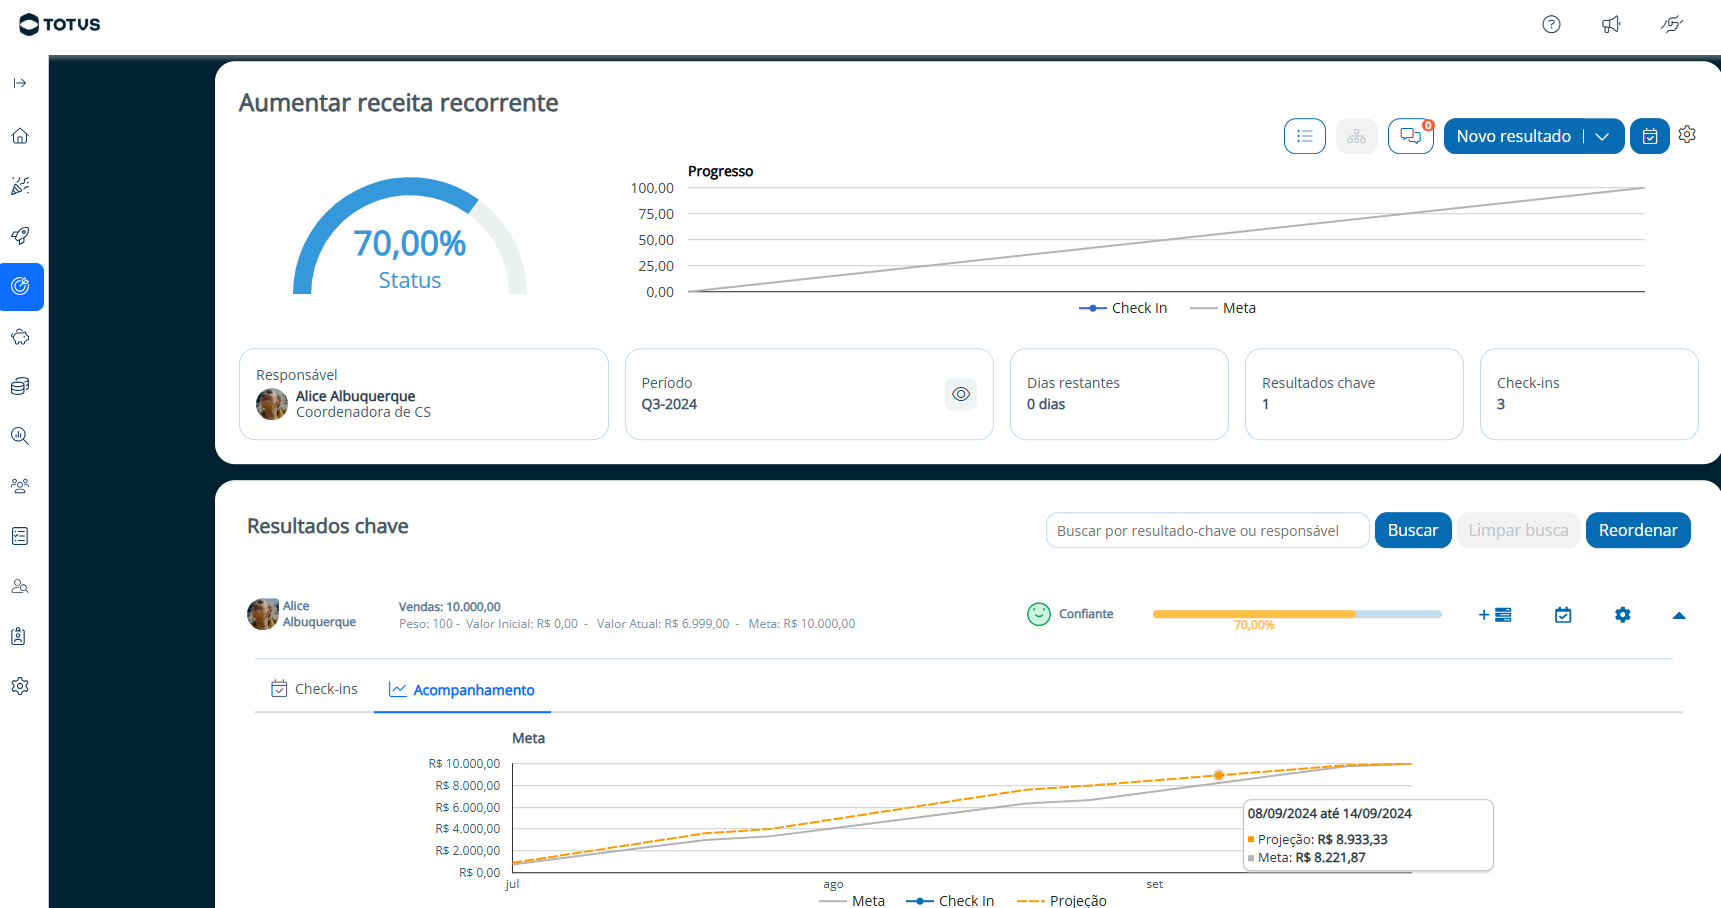Open the rocket icon in sidebar

pos(20,236)
